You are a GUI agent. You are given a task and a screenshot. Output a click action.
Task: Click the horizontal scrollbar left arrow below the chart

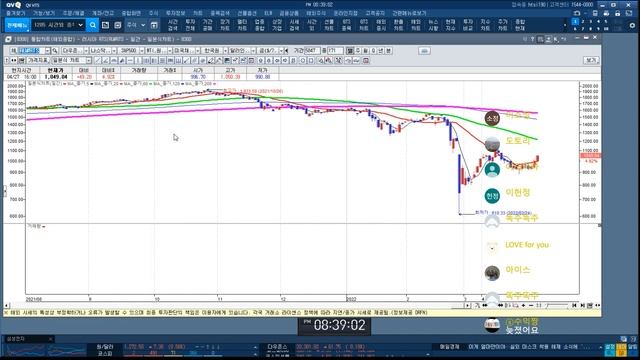pos(7,305)
